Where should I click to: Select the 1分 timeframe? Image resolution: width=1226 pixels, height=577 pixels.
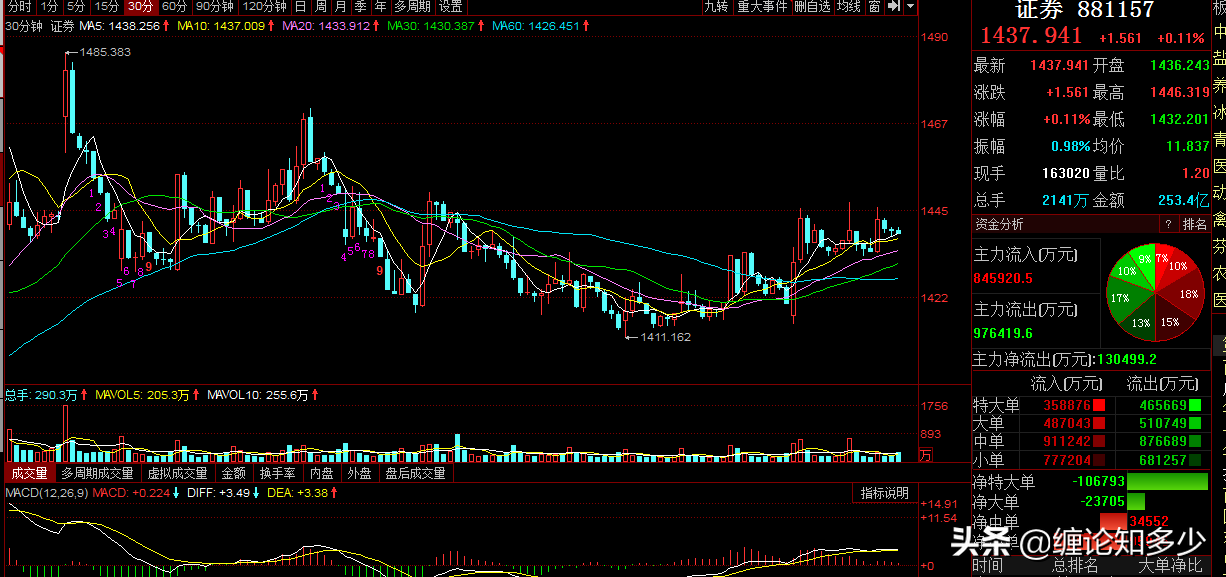click(x=50, y=6)
